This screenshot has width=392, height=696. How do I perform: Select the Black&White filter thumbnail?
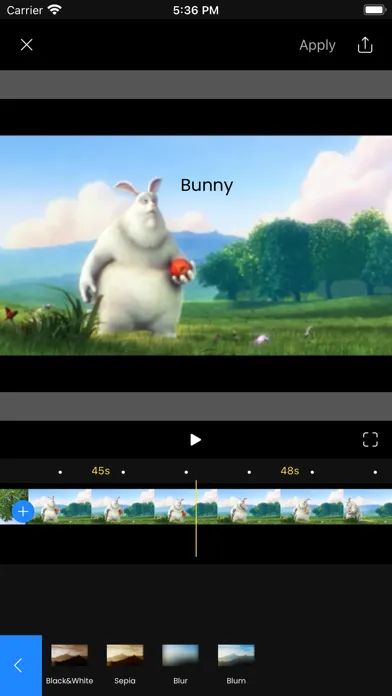pyautogui.click(x=69, y=655)
